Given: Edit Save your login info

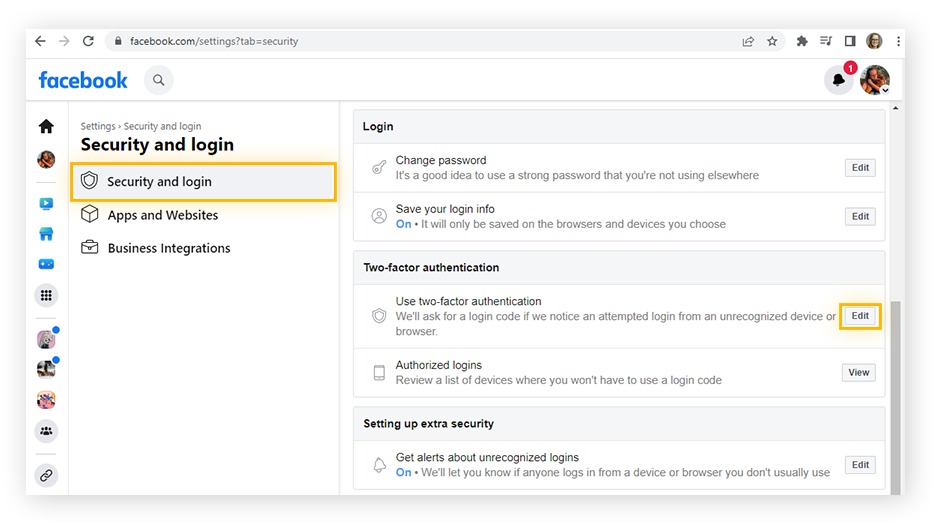Looking at the screenshot, I should click(860, 217).
